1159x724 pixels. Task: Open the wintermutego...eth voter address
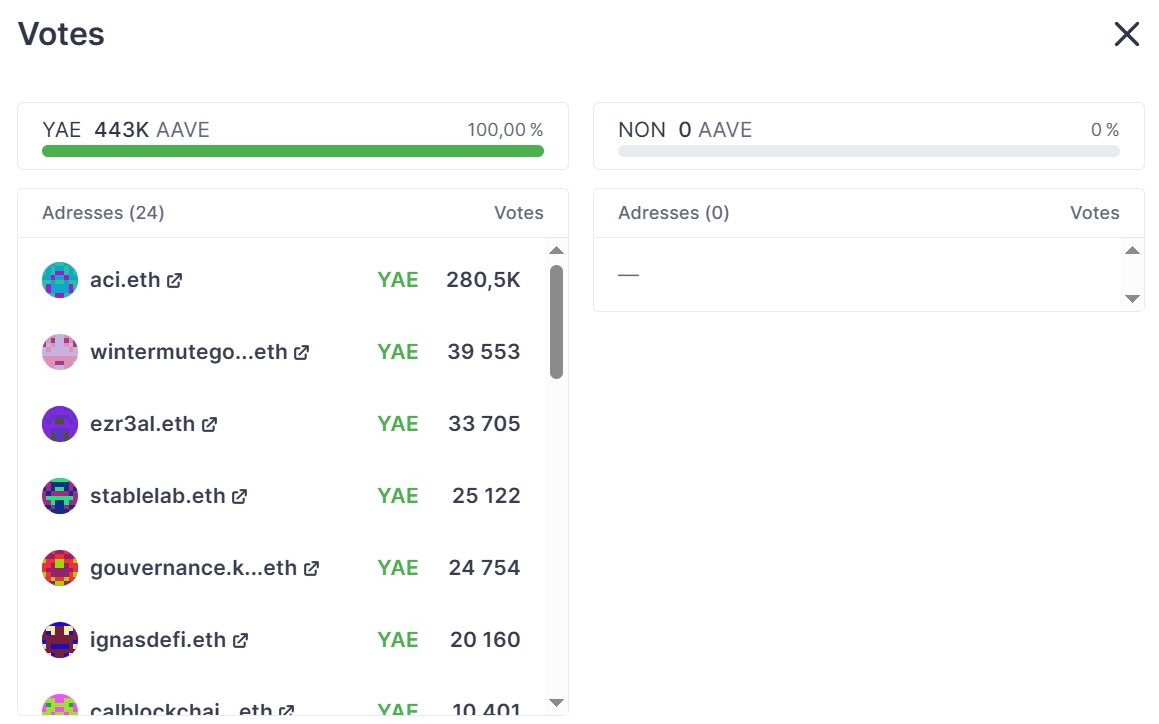click(x=188, y=352)
